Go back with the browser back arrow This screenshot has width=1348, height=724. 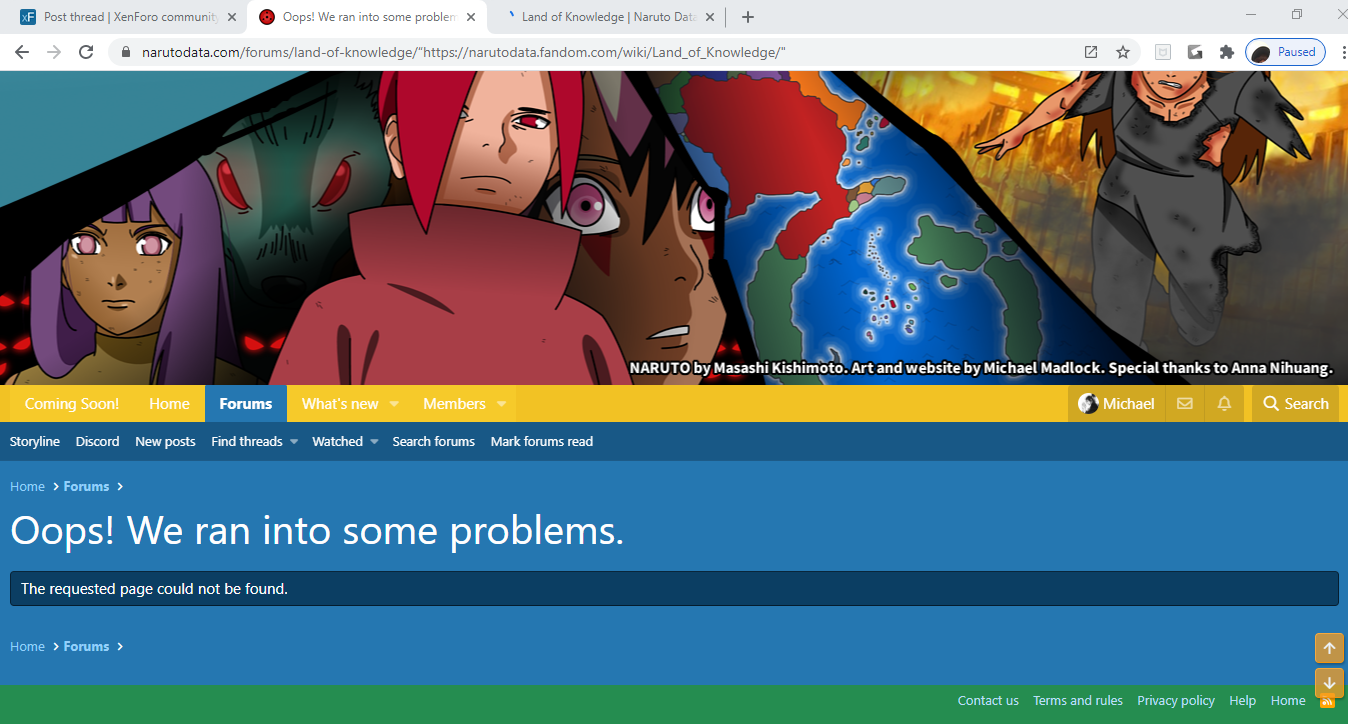[22, 52]
